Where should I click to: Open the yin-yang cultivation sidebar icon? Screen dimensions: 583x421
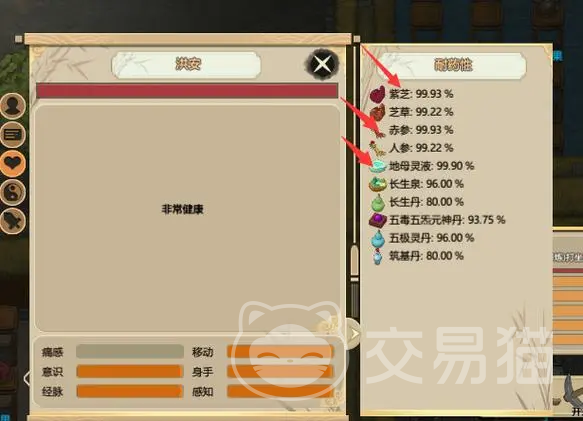click(13, 192)
